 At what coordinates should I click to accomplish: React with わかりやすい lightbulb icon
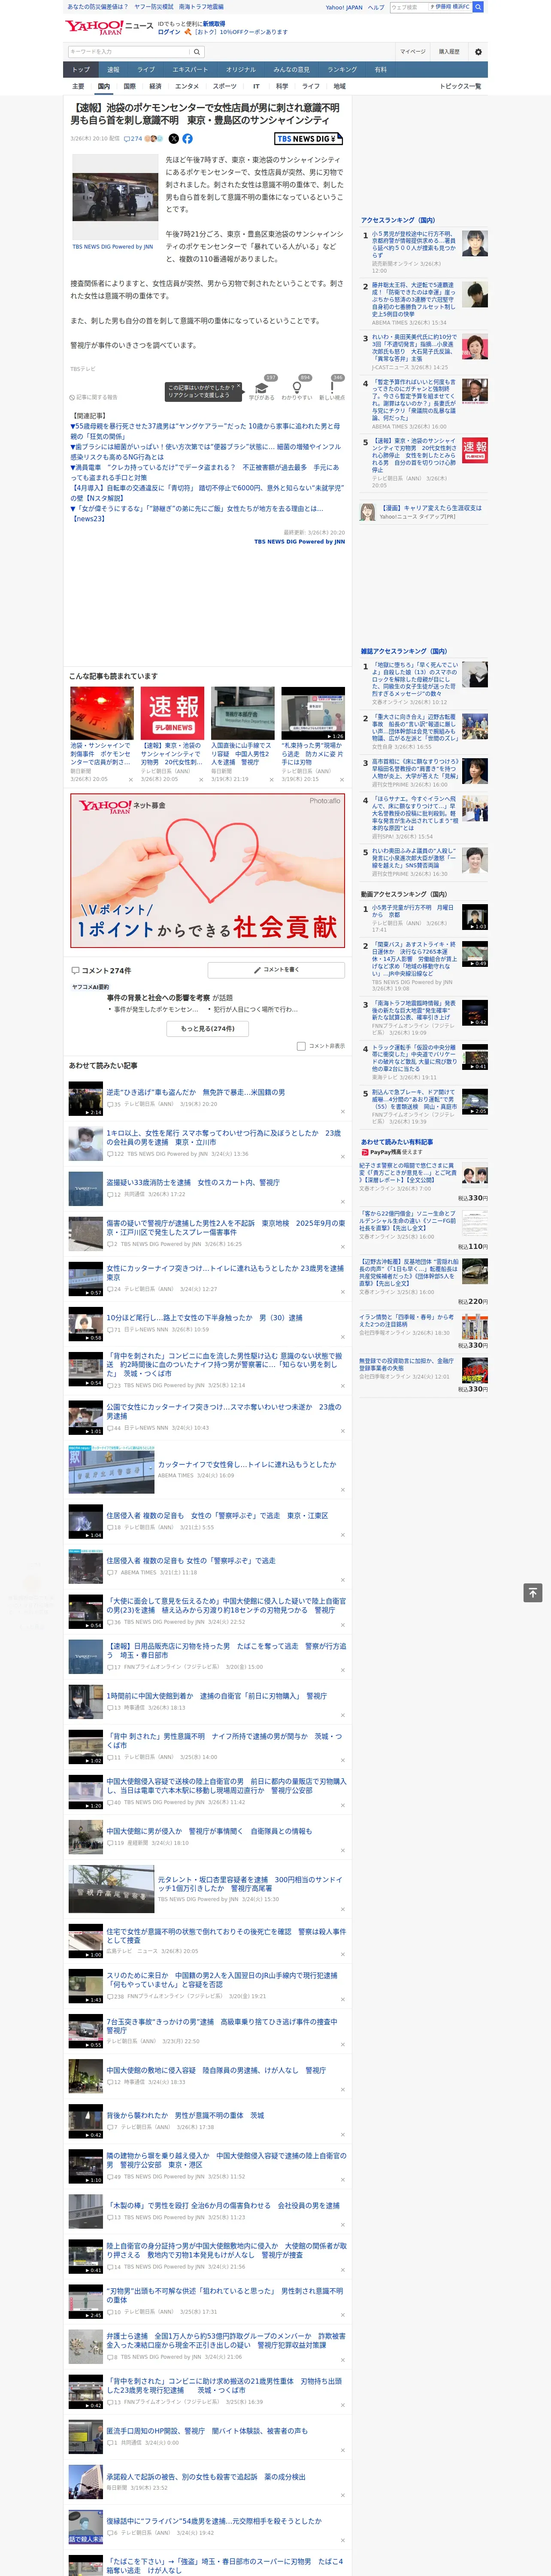point(297,388)
